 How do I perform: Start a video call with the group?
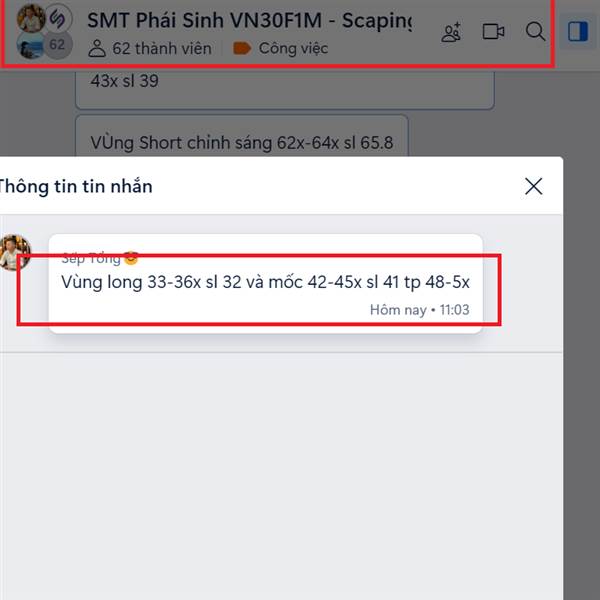[493, 31]
